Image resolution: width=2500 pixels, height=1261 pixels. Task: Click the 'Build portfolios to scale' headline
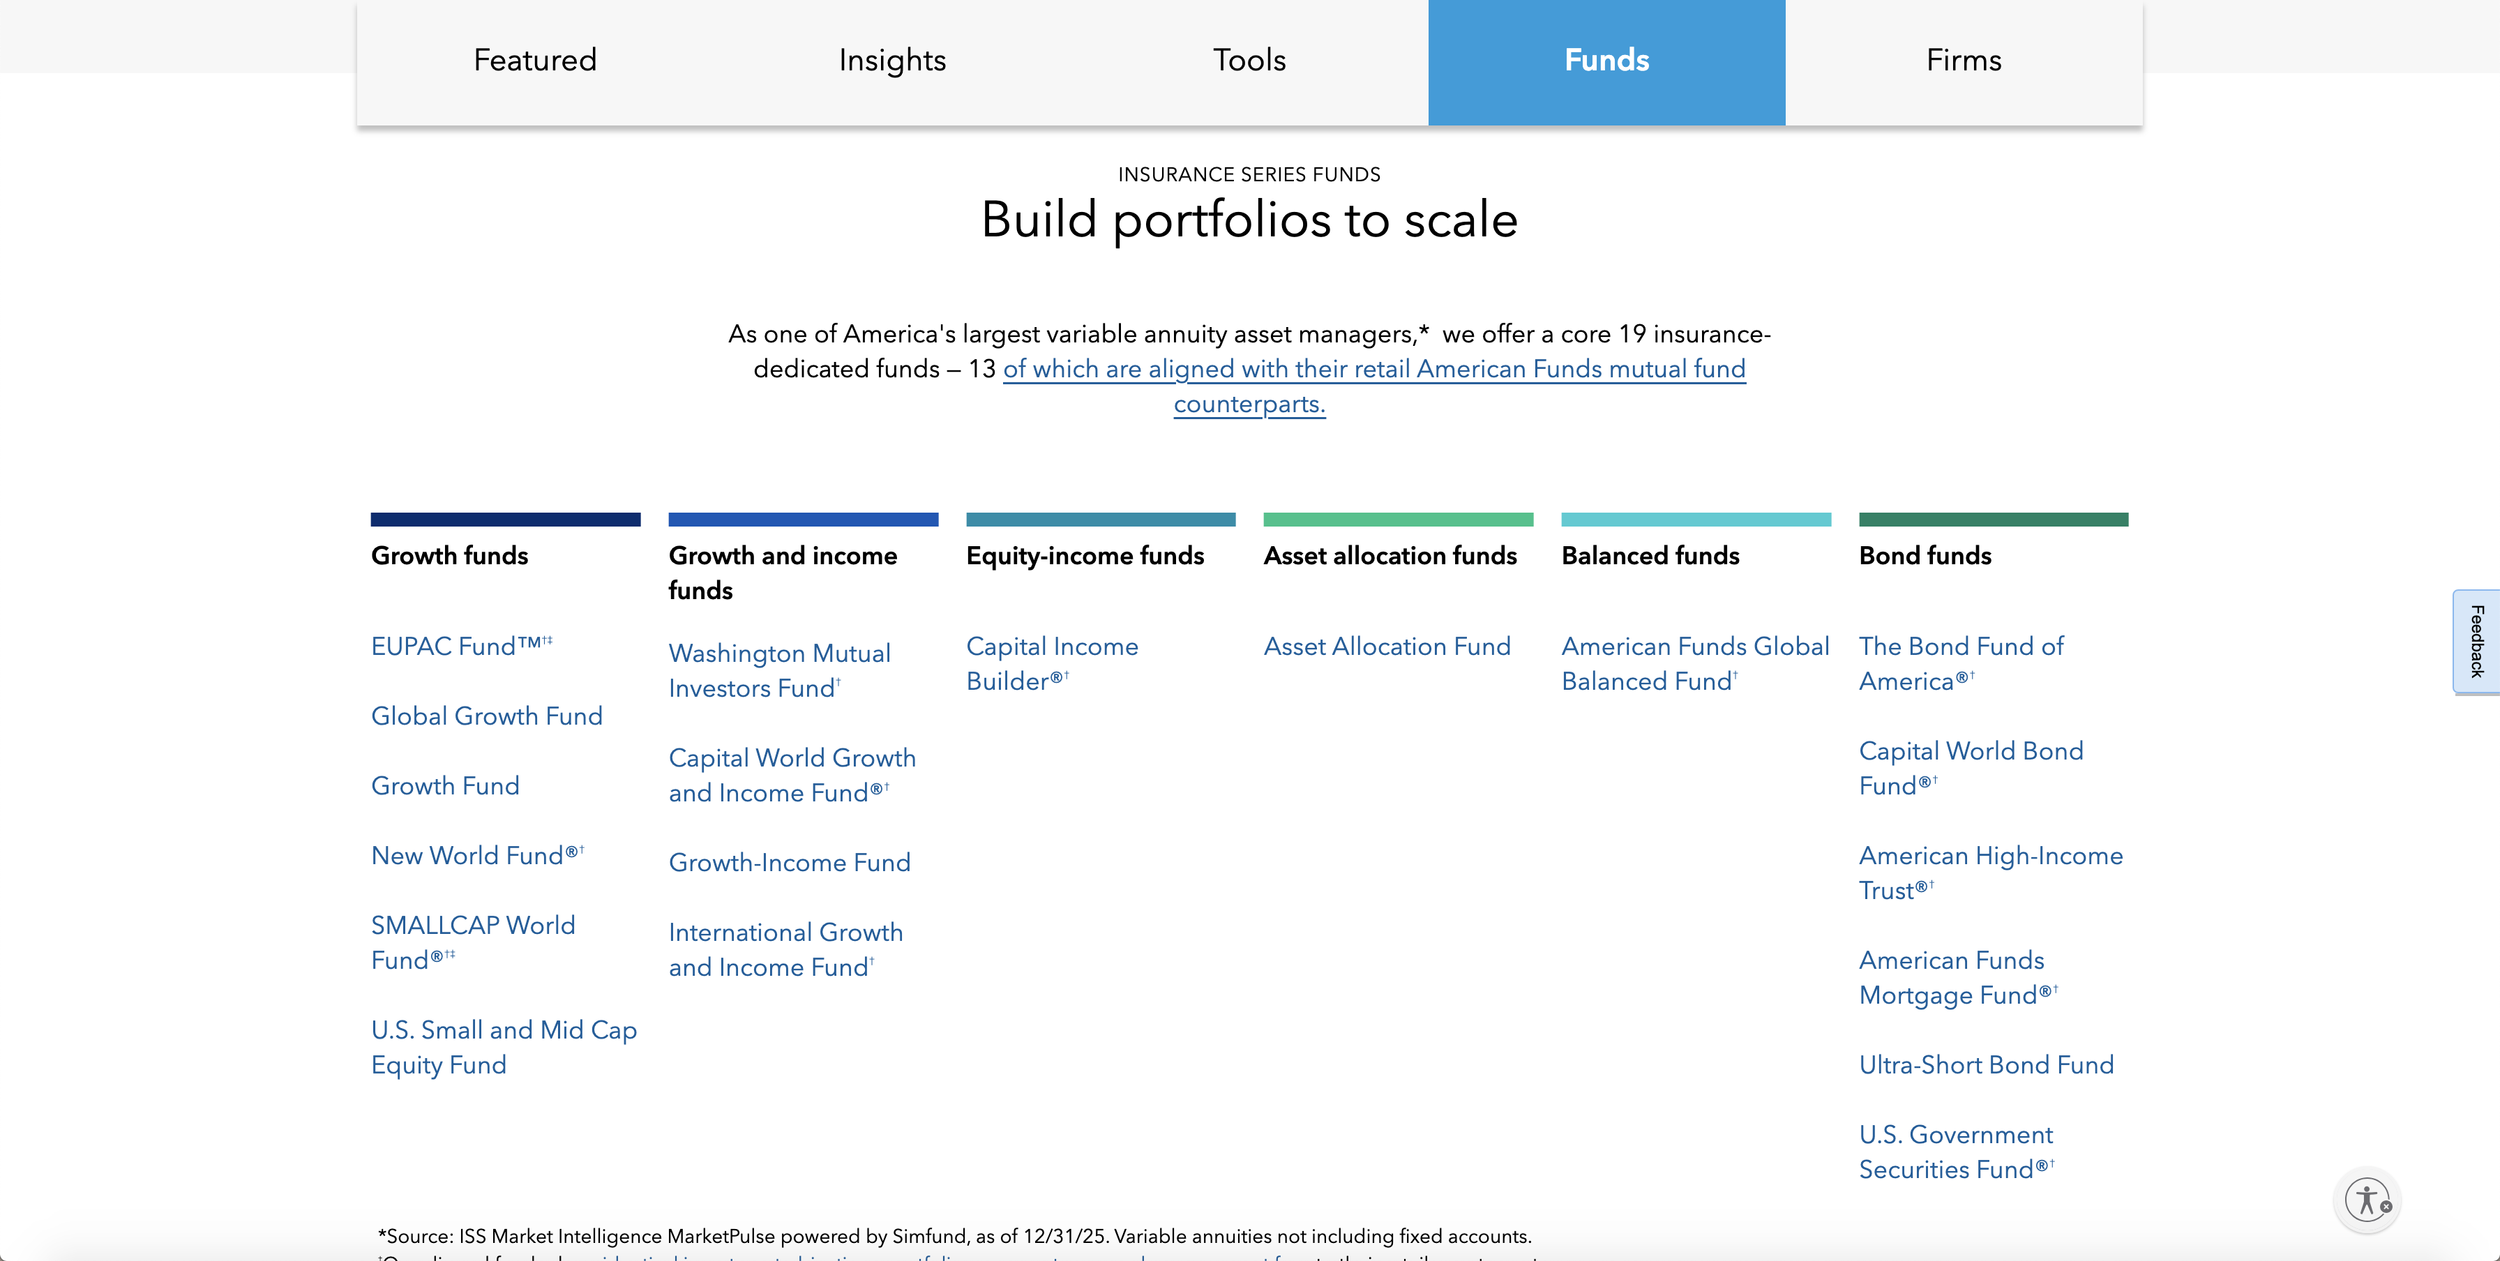click(1249, 220)
